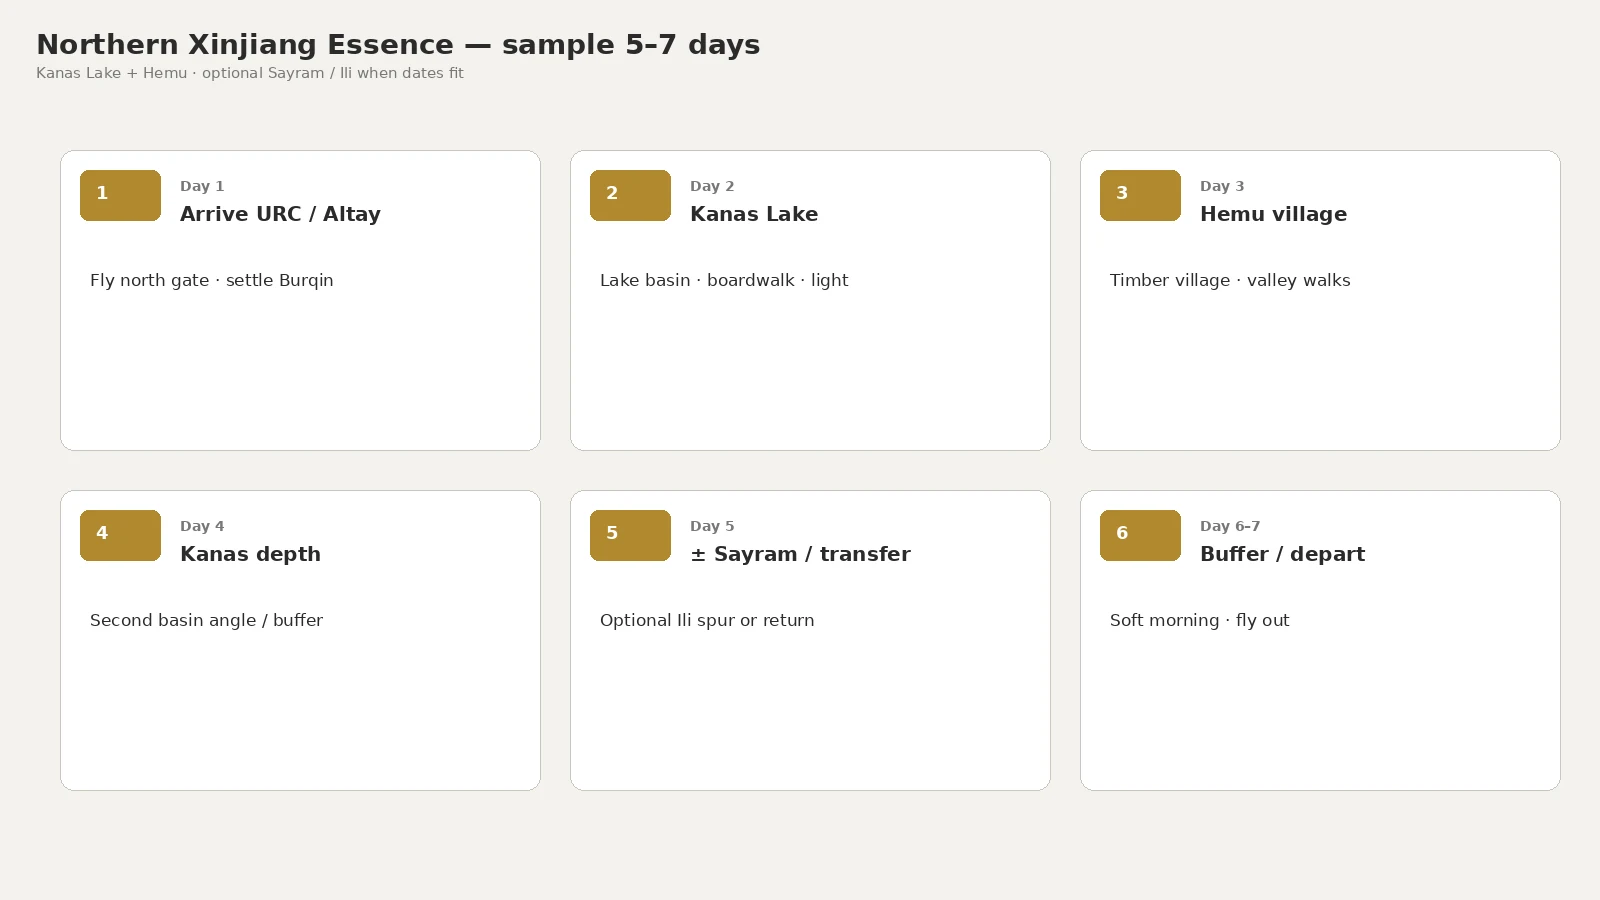Viewport: 1600px width, 900px height.
Task: Click 'Soft morning · fly out' text
Action: tap(1199, 620)
